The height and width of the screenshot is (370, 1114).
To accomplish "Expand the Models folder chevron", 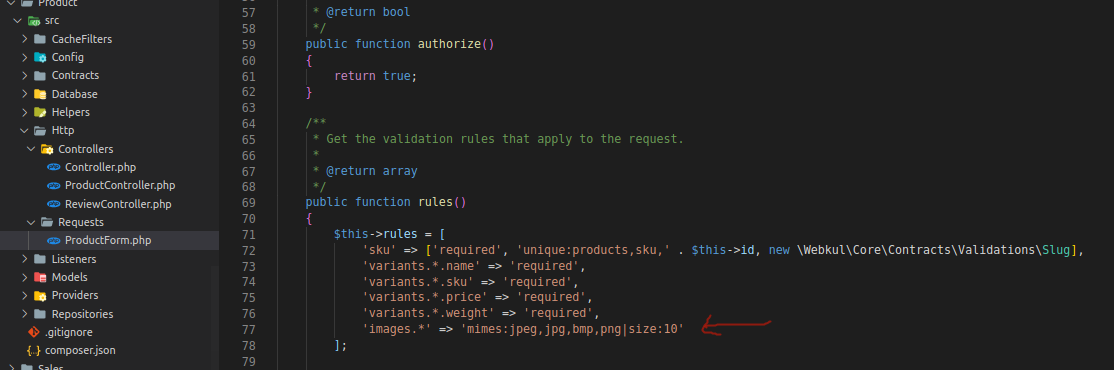I will [25, 277].
